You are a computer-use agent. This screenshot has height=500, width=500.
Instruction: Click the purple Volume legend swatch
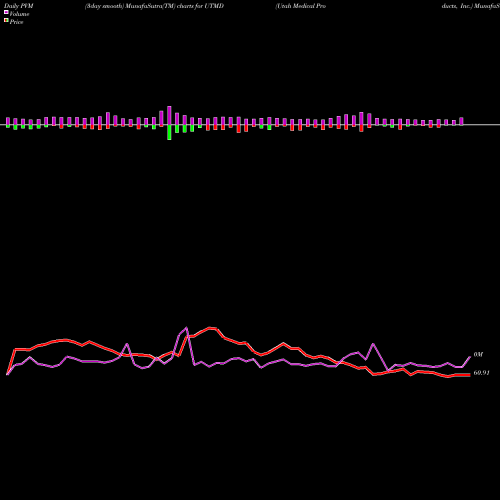(x=6, y=12)
